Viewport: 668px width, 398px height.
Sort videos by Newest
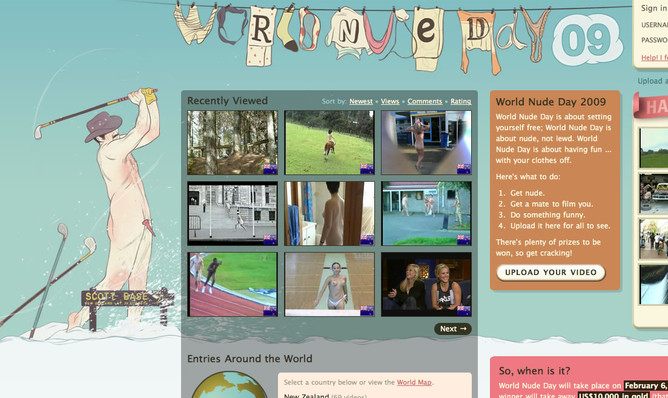[361, 101]
